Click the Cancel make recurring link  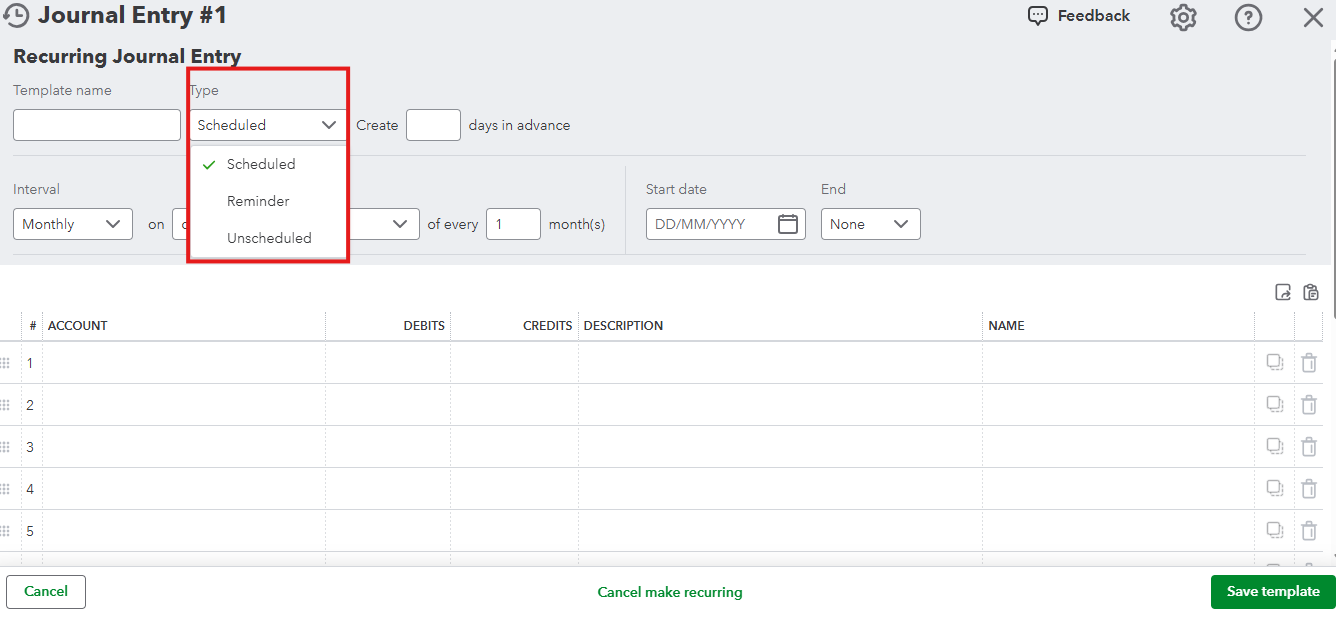(670, 592)
